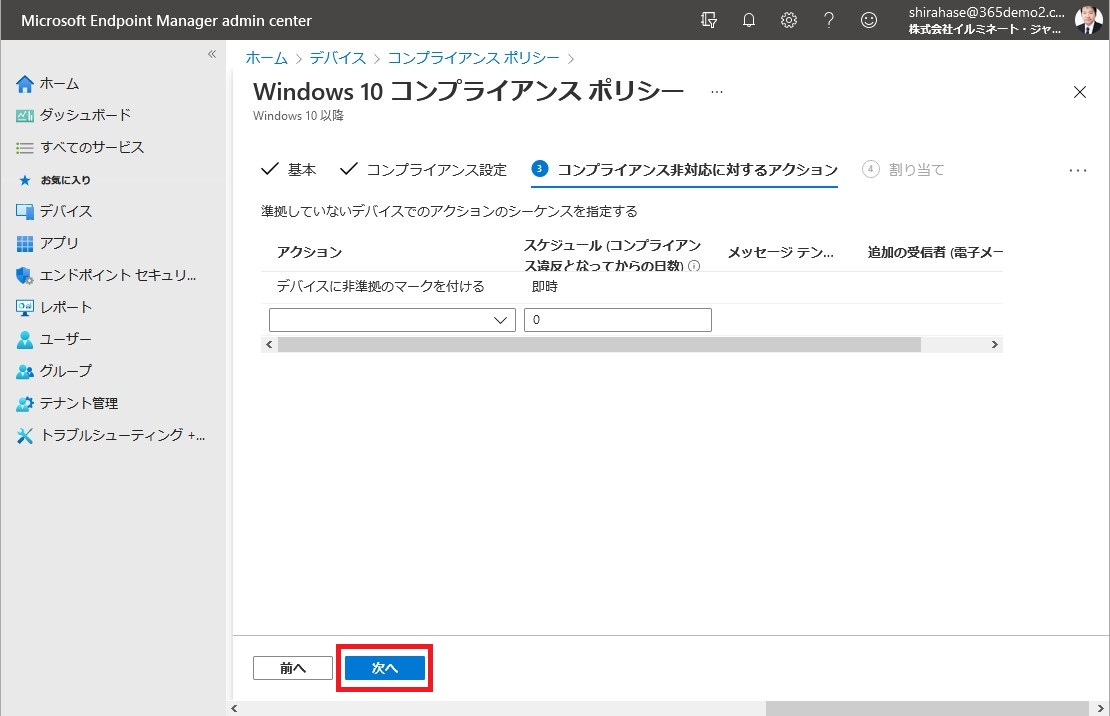Click the 次へ button
Screen dimensions: 1110x716
(385, 668)
